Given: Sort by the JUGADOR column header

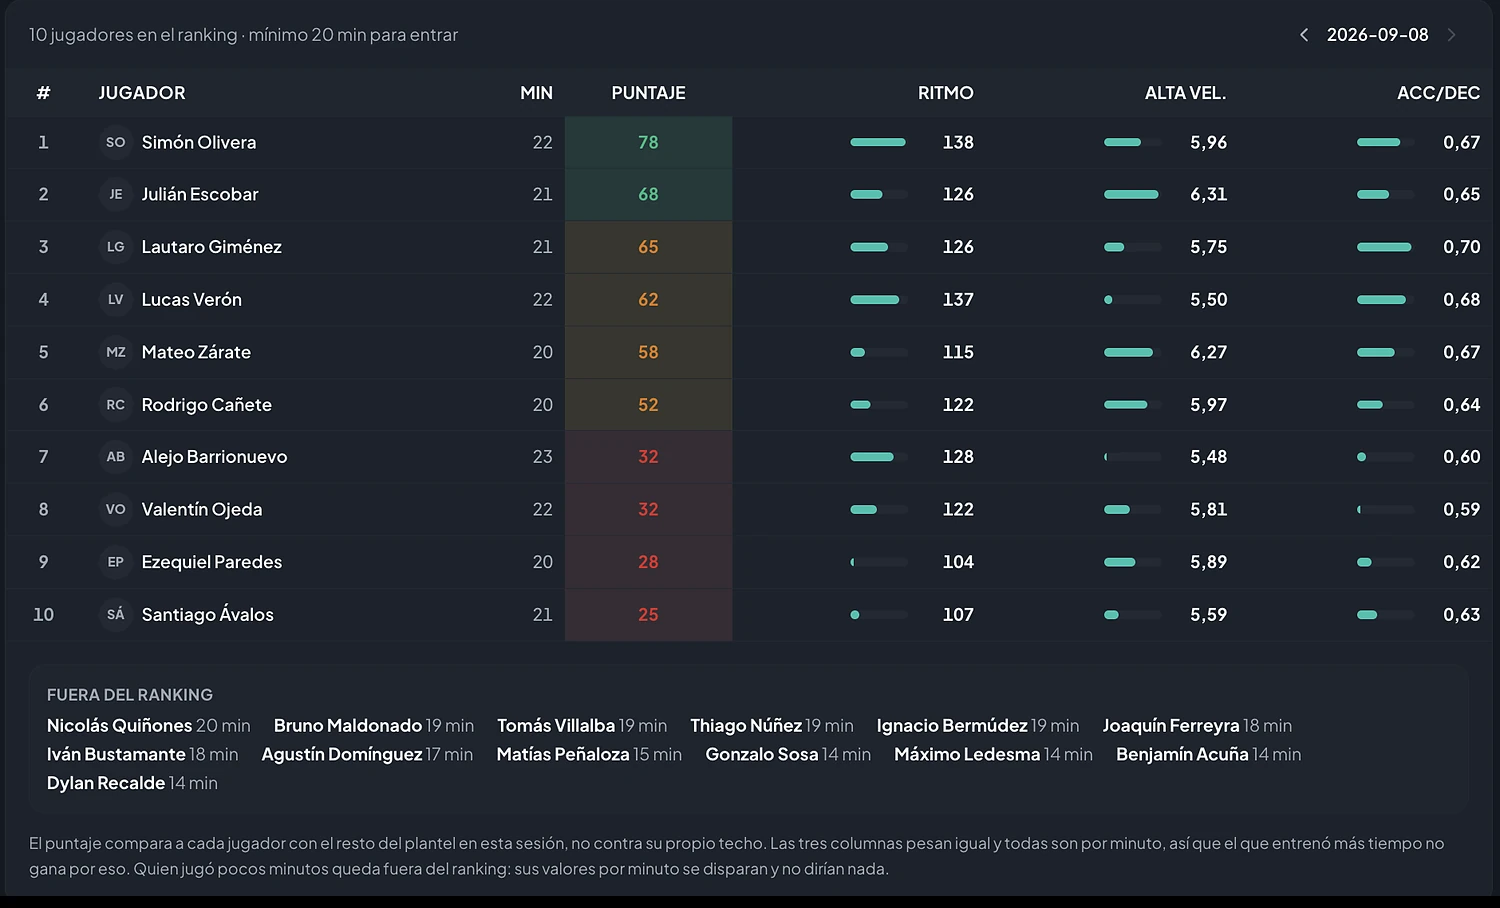Looking at the screenshot, I should 142,93.
